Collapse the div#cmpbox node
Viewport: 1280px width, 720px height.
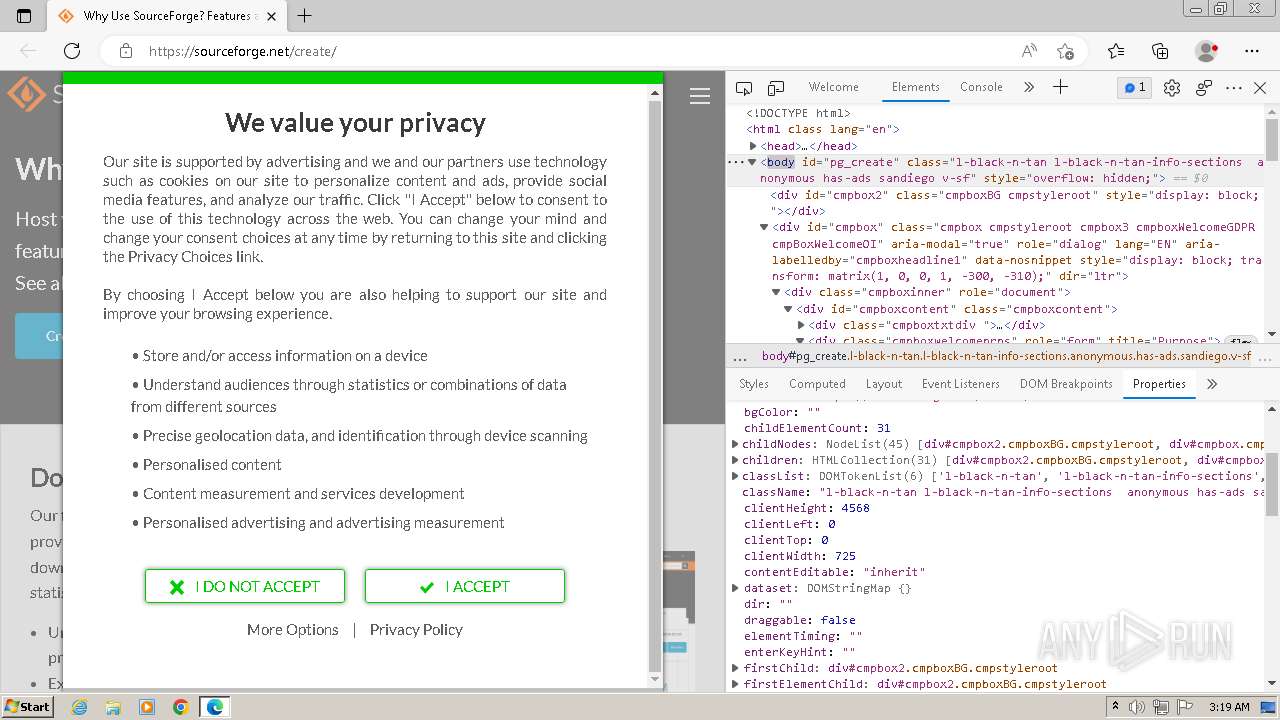[765, 227]
